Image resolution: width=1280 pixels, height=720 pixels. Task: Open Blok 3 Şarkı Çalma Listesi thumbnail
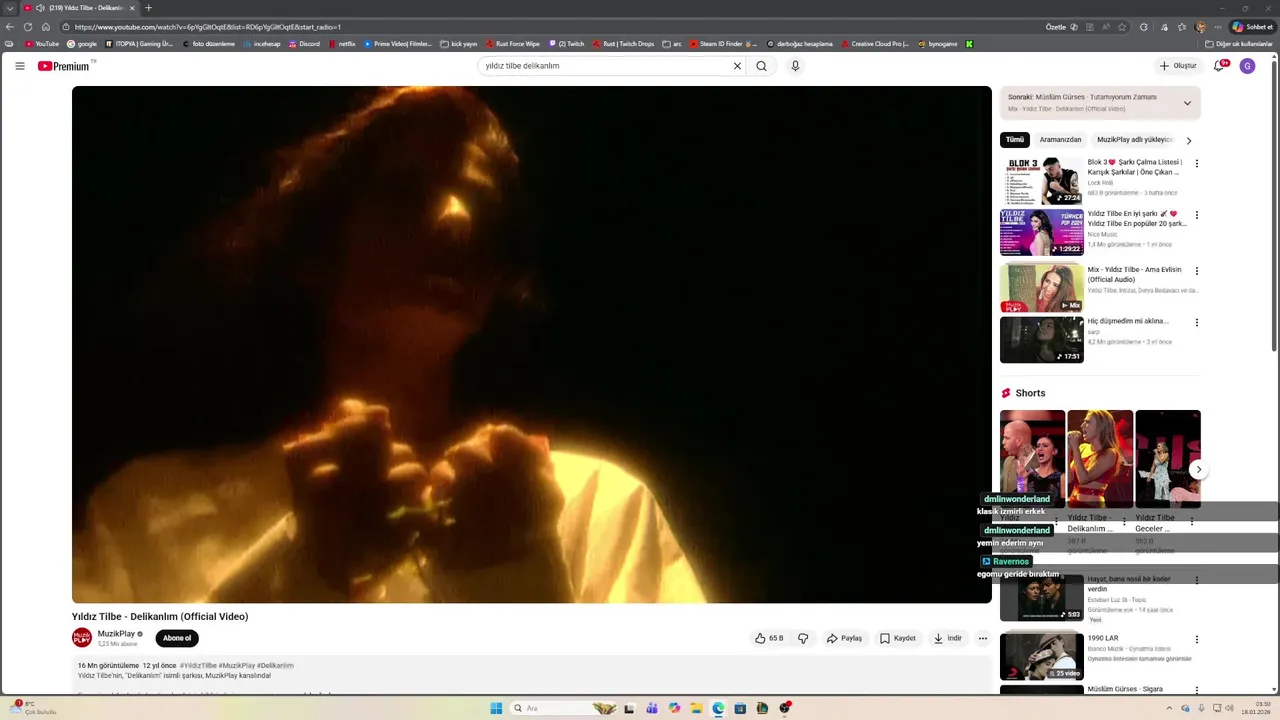click(x=1042, y=181)
